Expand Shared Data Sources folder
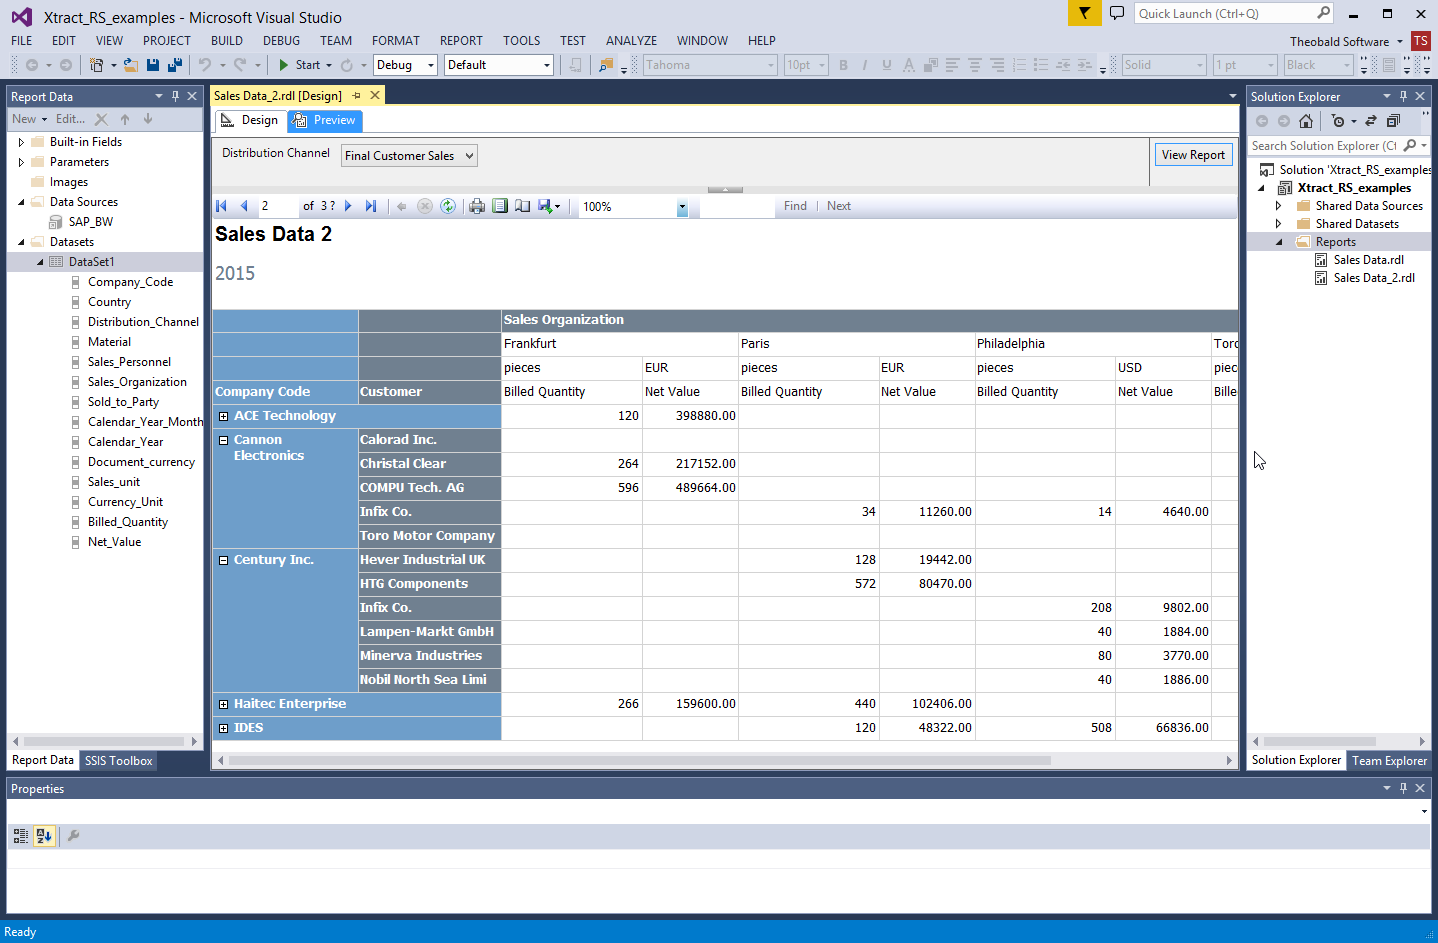 [1278, 206]
